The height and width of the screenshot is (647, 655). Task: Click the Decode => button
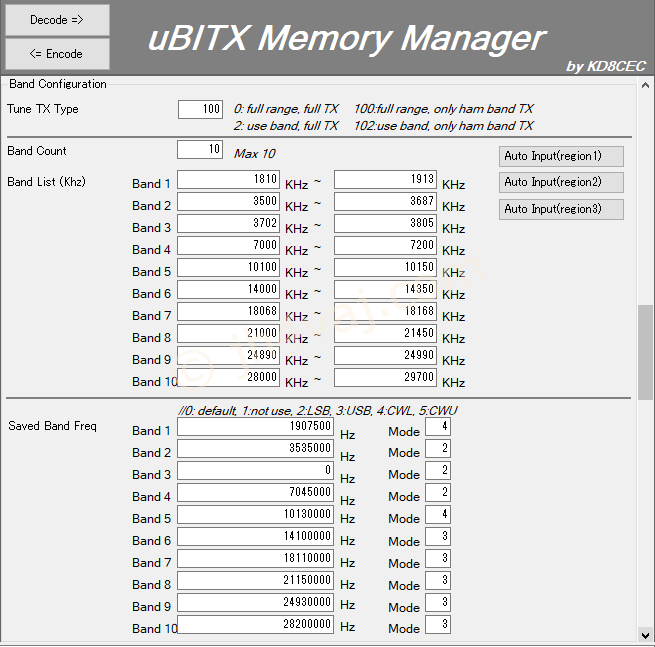[57, 20]
